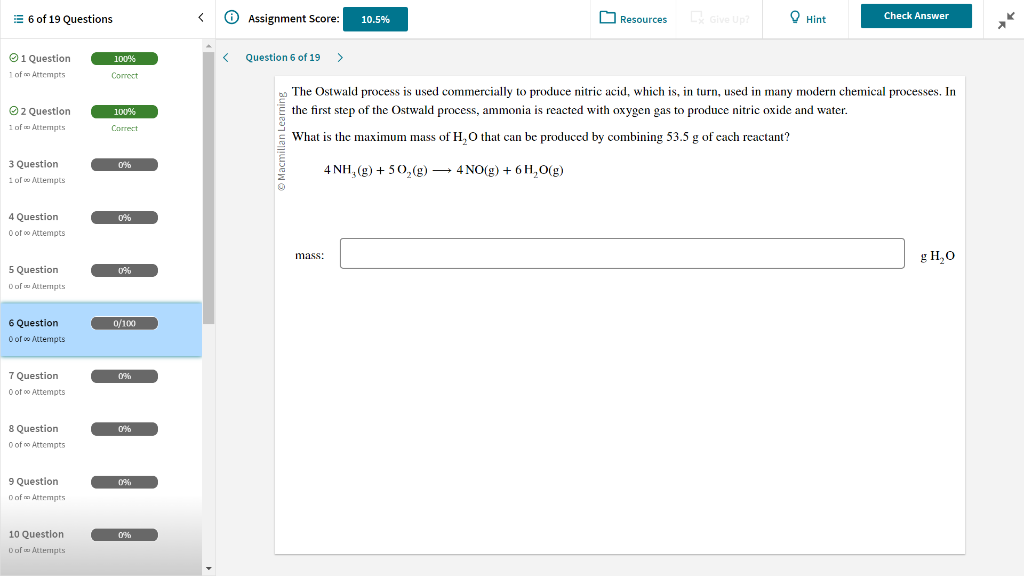Click the Ostwald reaction equation text
Viewport: 1024px width, 576px height.
pos(443,170)
